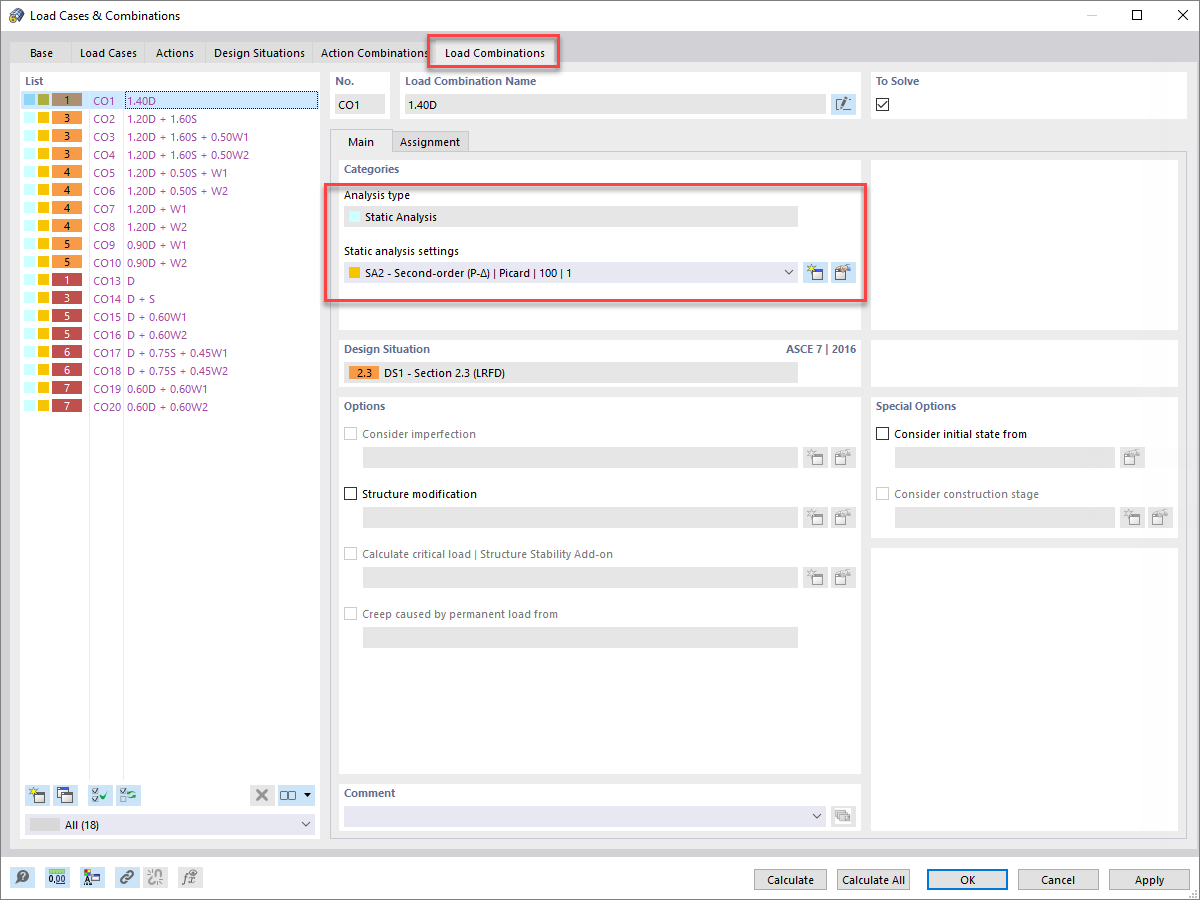Viewport: 1200px width, 900px height.
Task: Switch to the Assignment tab
Action: 430,141
